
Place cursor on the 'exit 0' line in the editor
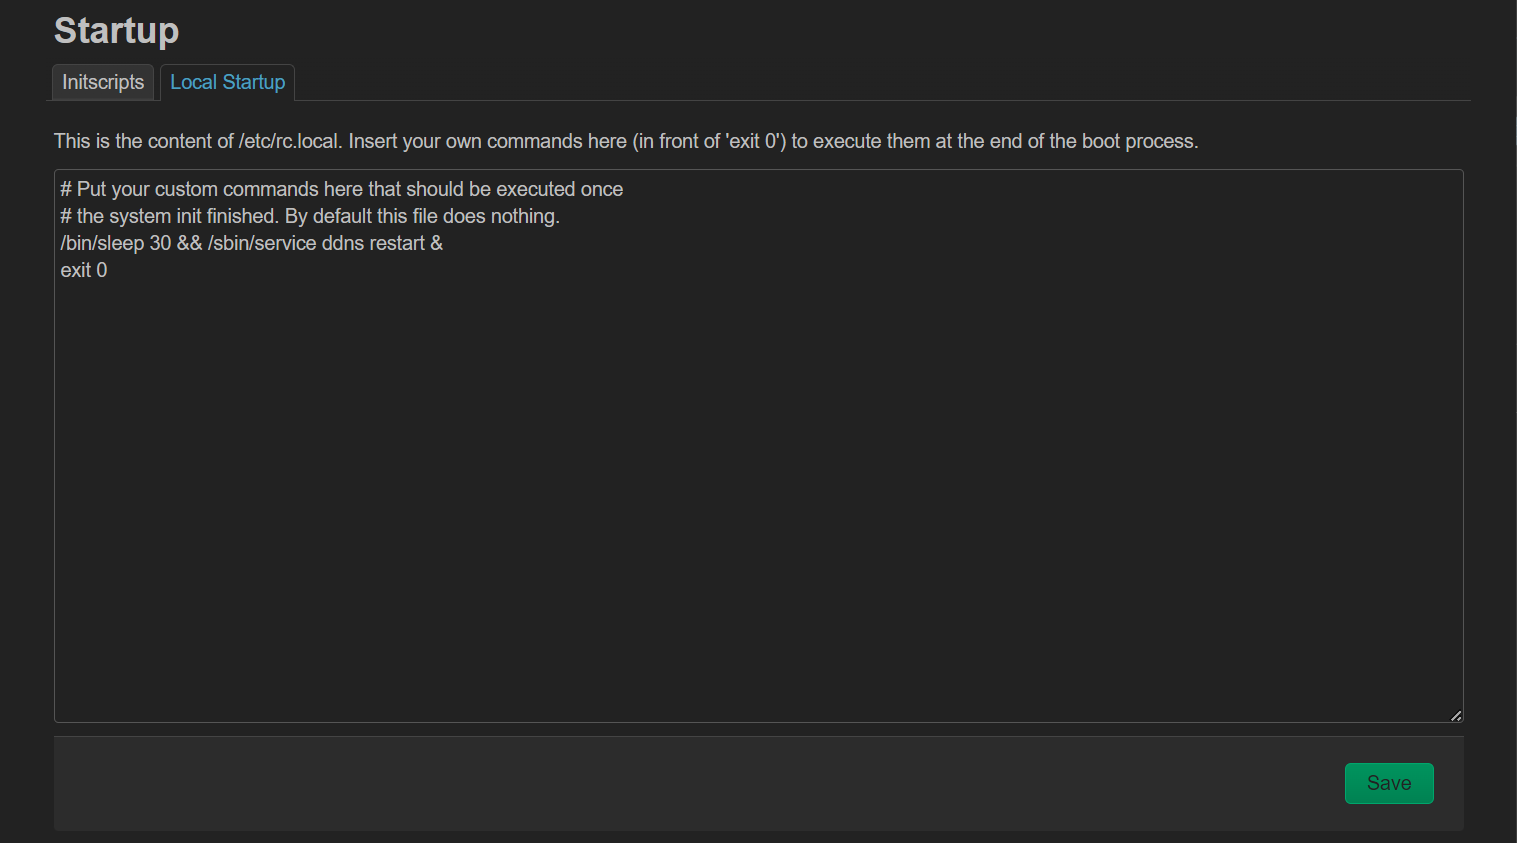(x=84, y=270)
